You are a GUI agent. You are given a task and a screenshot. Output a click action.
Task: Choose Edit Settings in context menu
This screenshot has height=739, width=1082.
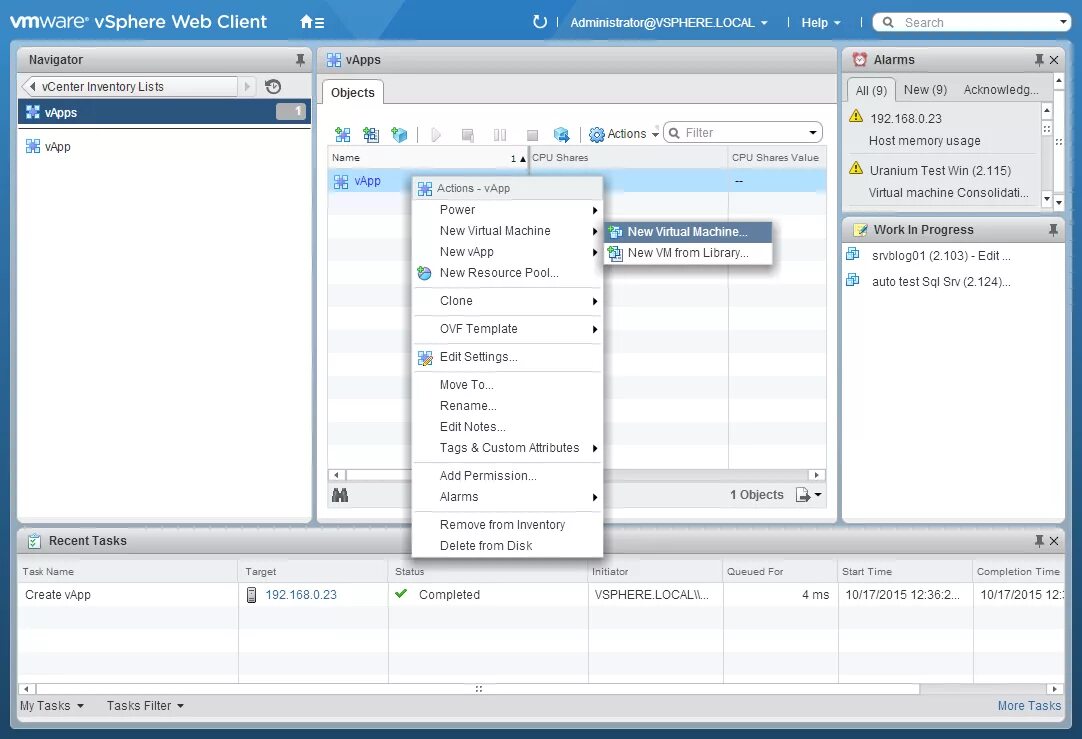(507, 357)
